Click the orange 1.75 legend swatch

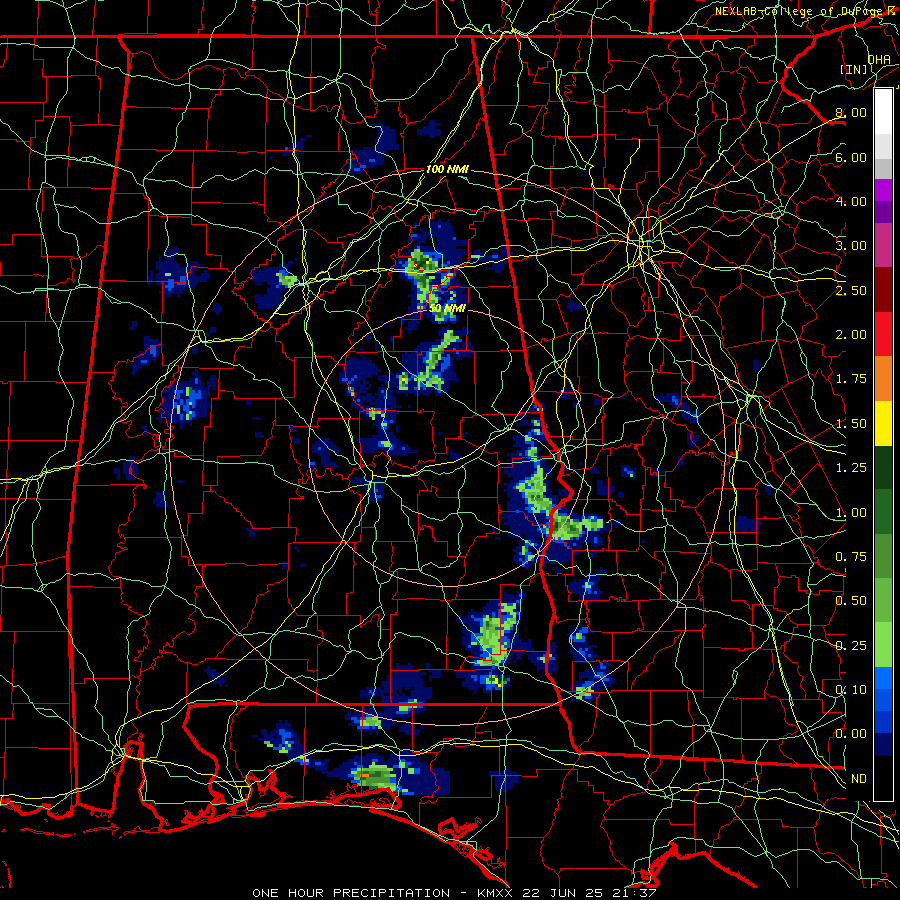883,378
